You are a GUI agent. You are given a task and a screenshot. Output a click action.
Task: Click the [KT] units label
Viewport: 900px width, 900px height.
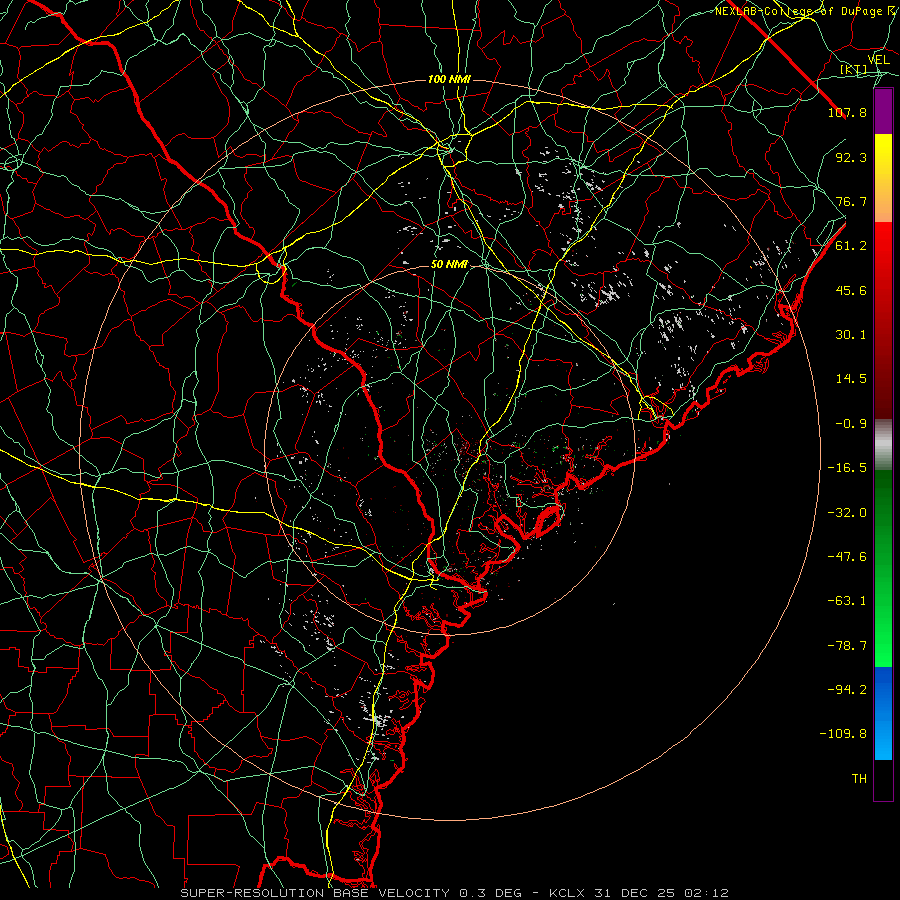coord(854,70)
